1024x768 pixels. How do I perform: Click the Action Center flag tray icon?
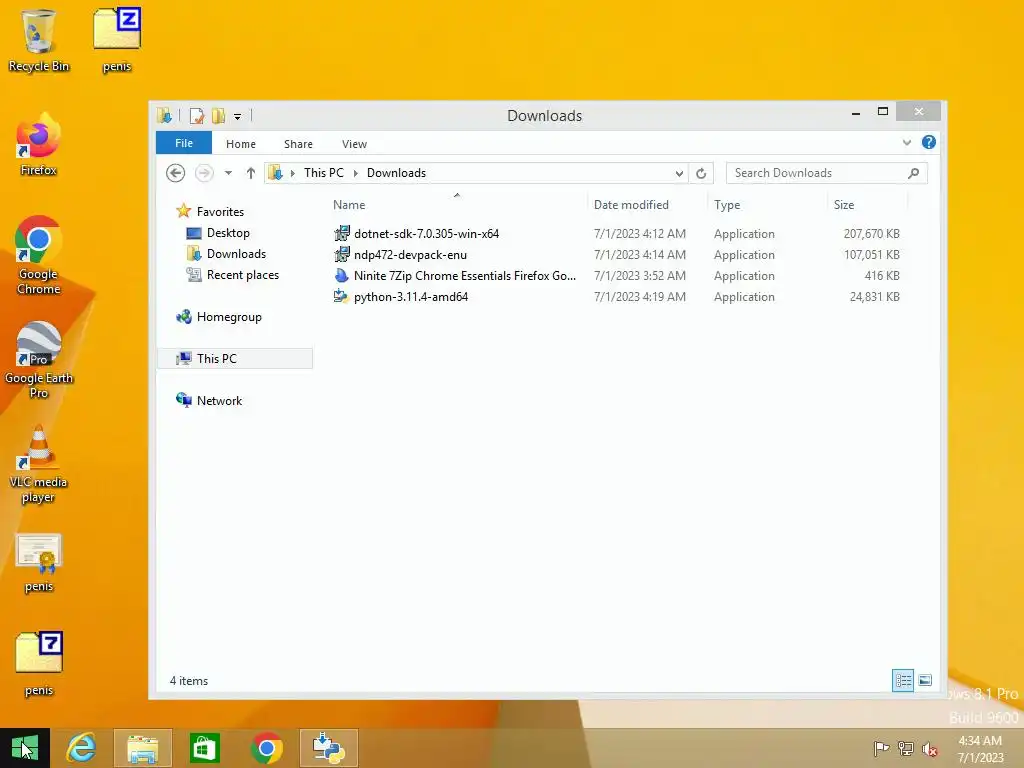pos(881,748)
